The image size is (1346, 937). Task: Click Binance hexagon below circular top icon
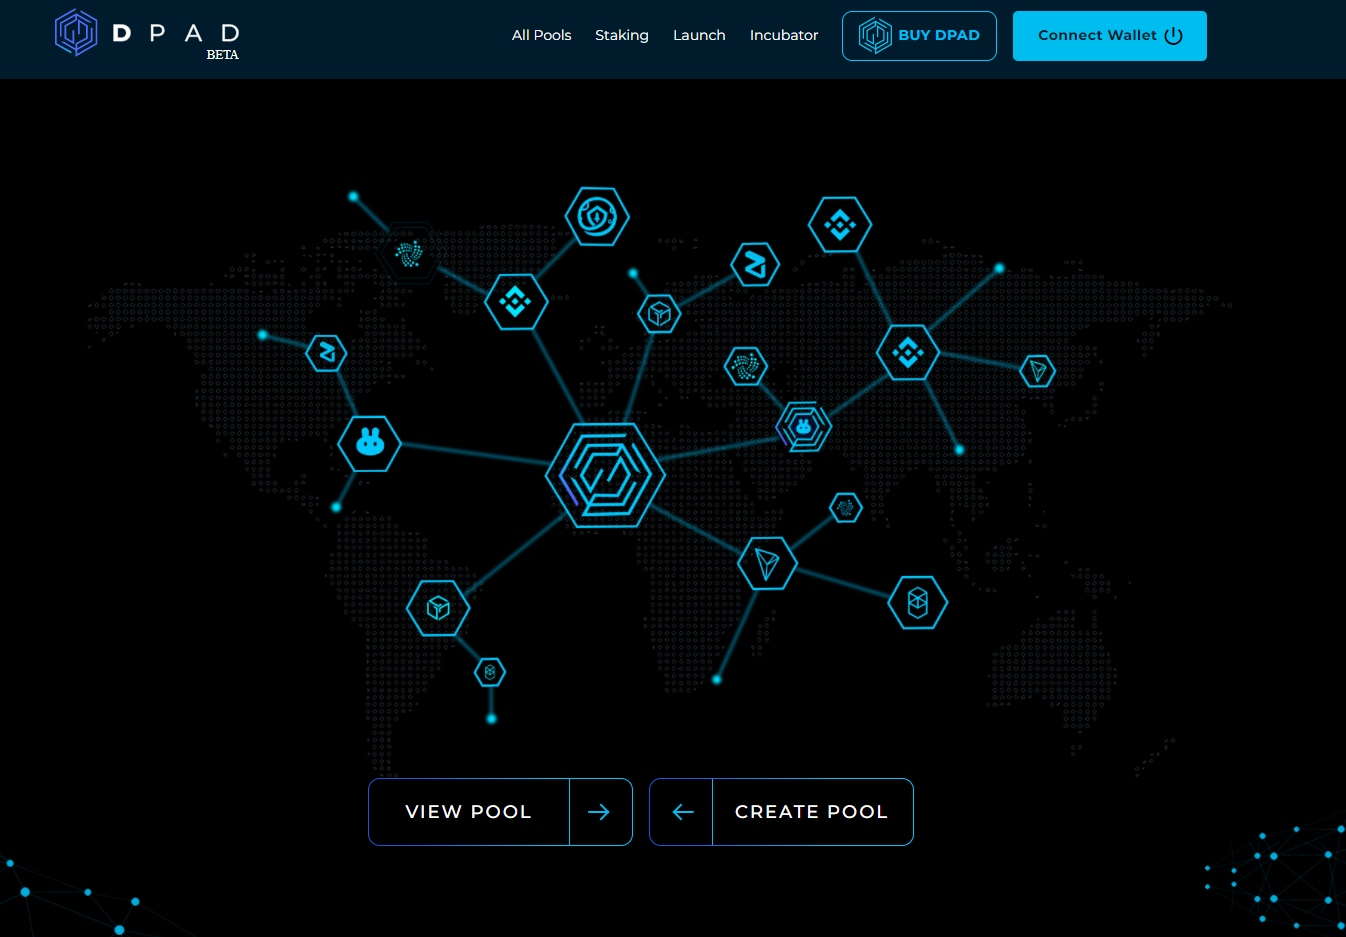coord(516,301)
